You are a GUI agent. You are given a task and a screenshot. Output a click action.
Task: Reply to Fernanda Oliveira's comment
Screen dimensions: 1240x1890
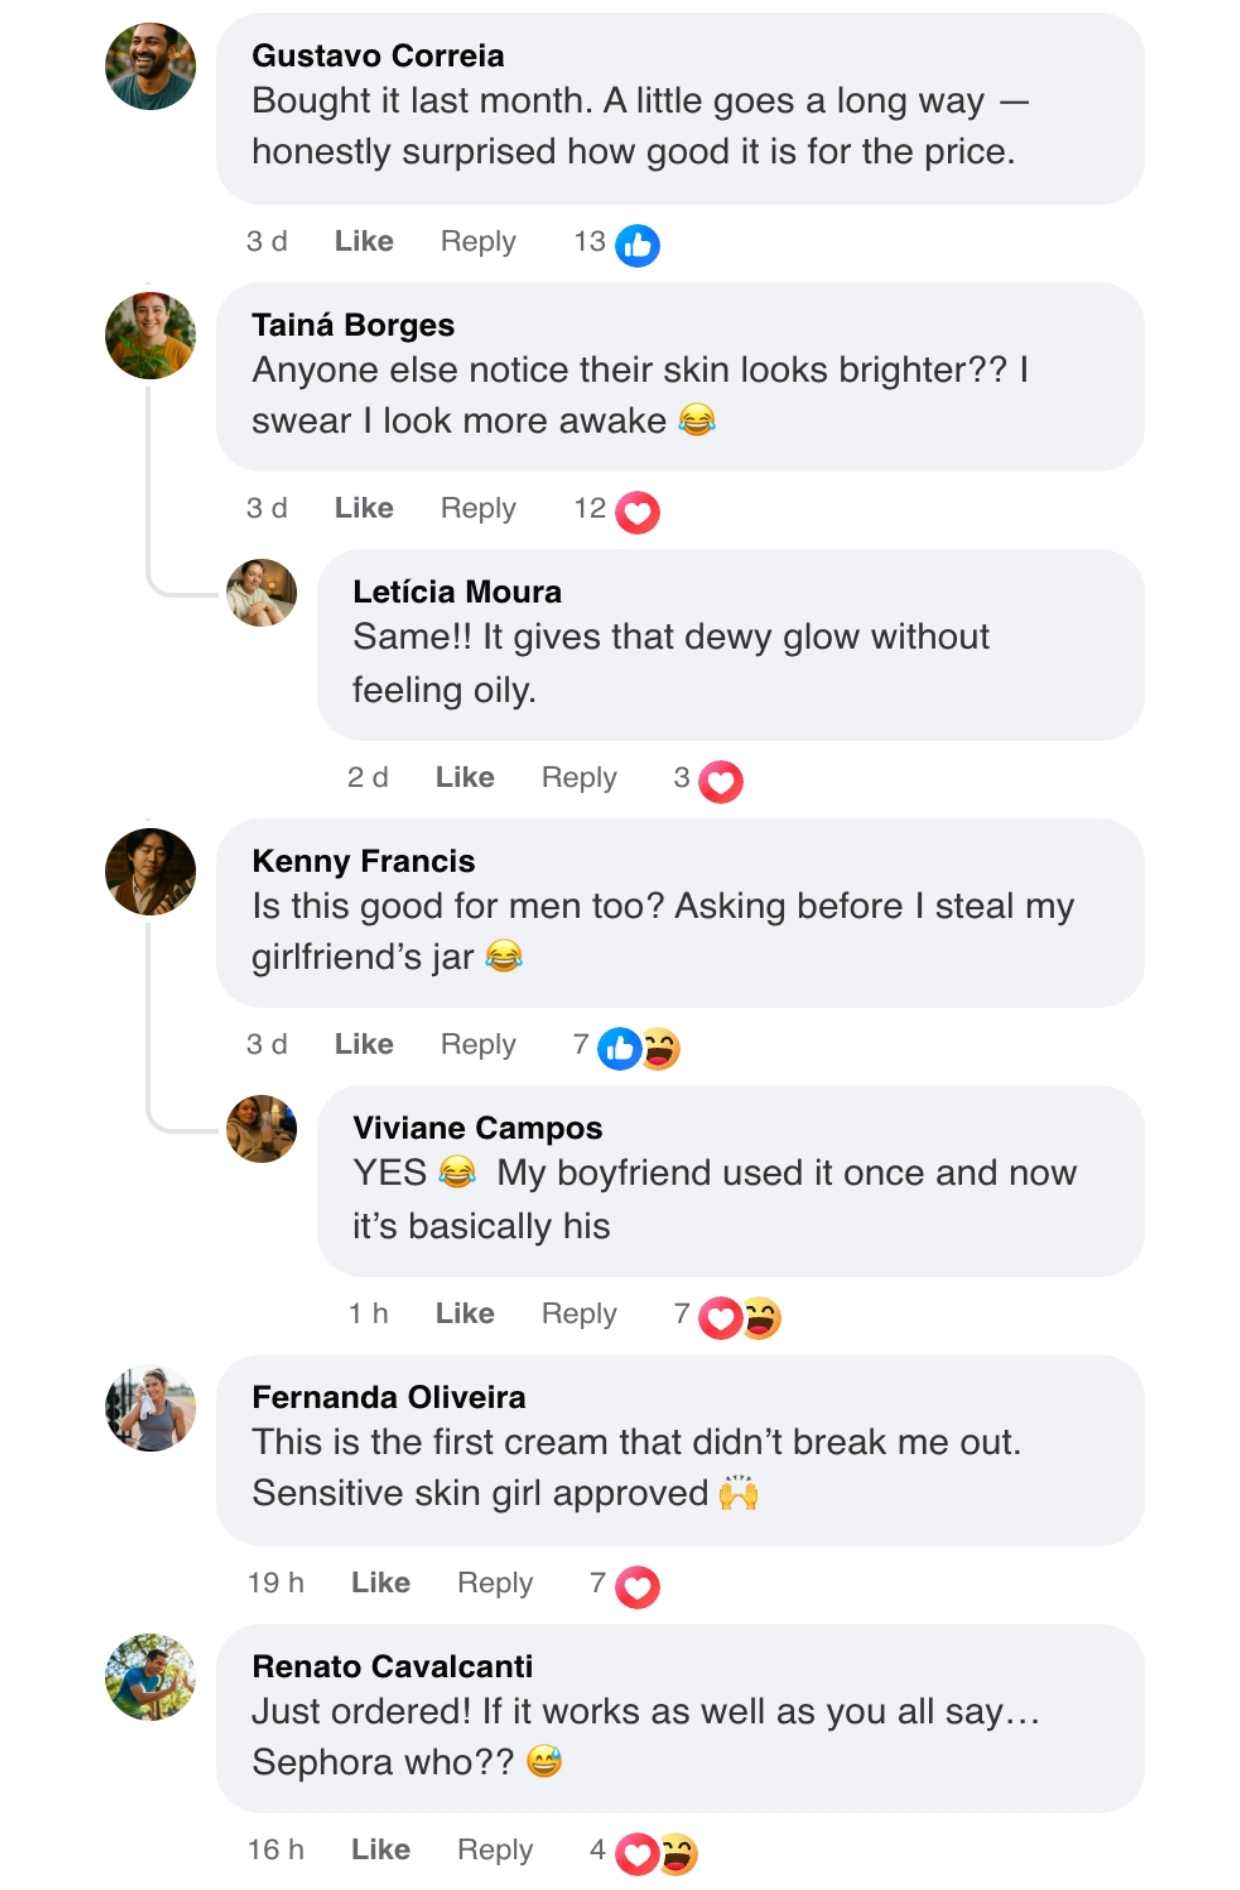(495, 1582)
